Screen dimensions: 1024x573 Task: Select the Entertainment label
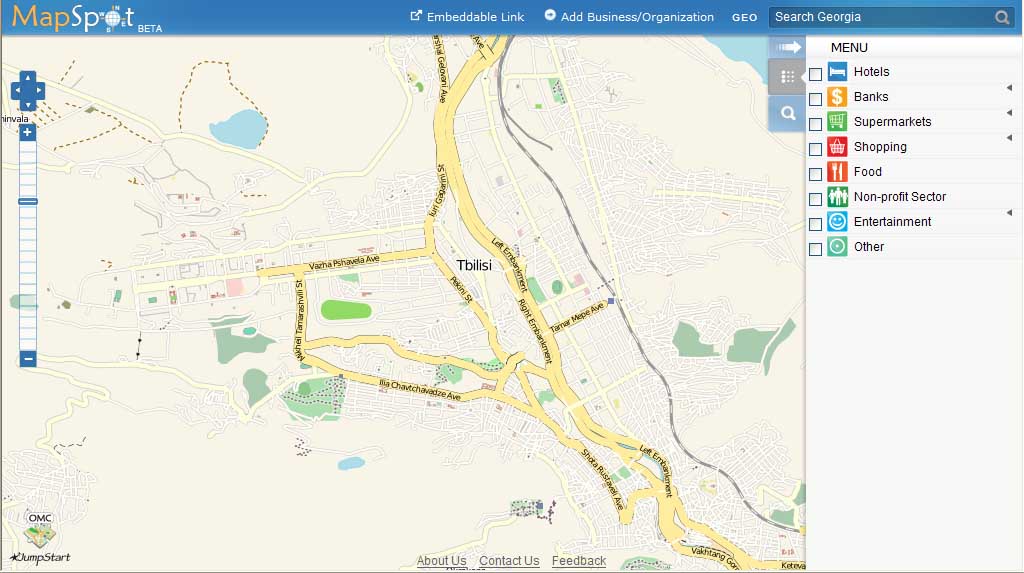point(892,221)
